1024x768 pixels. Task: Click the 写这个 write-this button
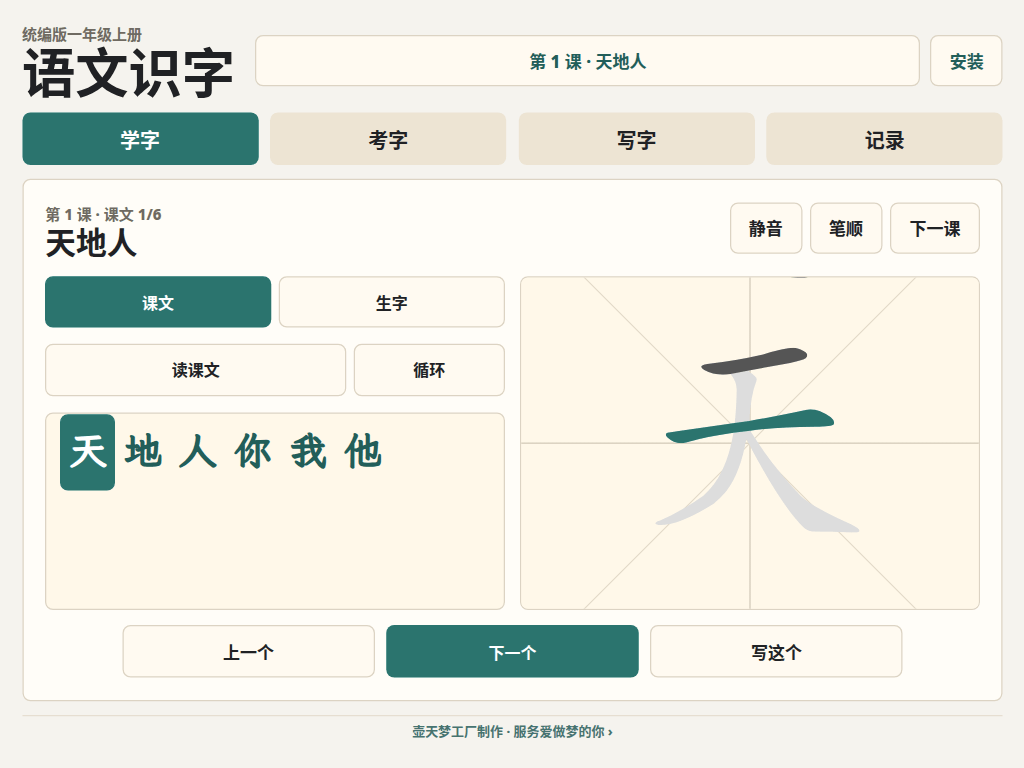click(x=776, y=651)
